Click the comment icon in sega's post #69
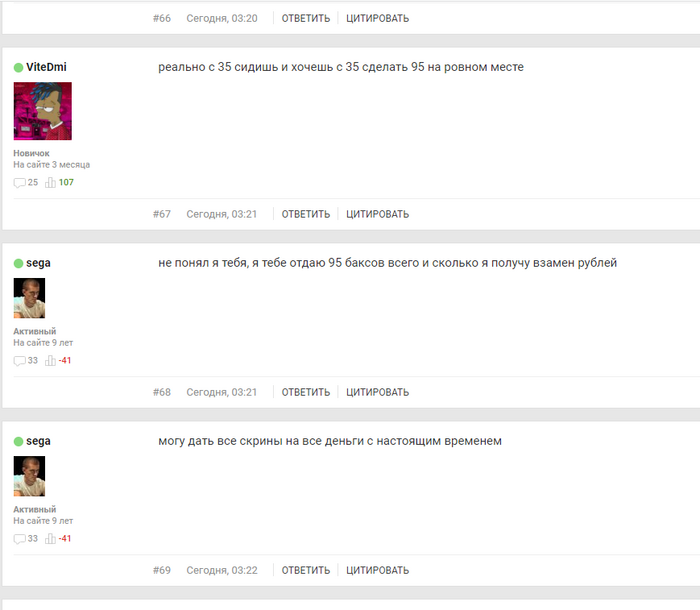700x610 pixels. click(19, 539)
